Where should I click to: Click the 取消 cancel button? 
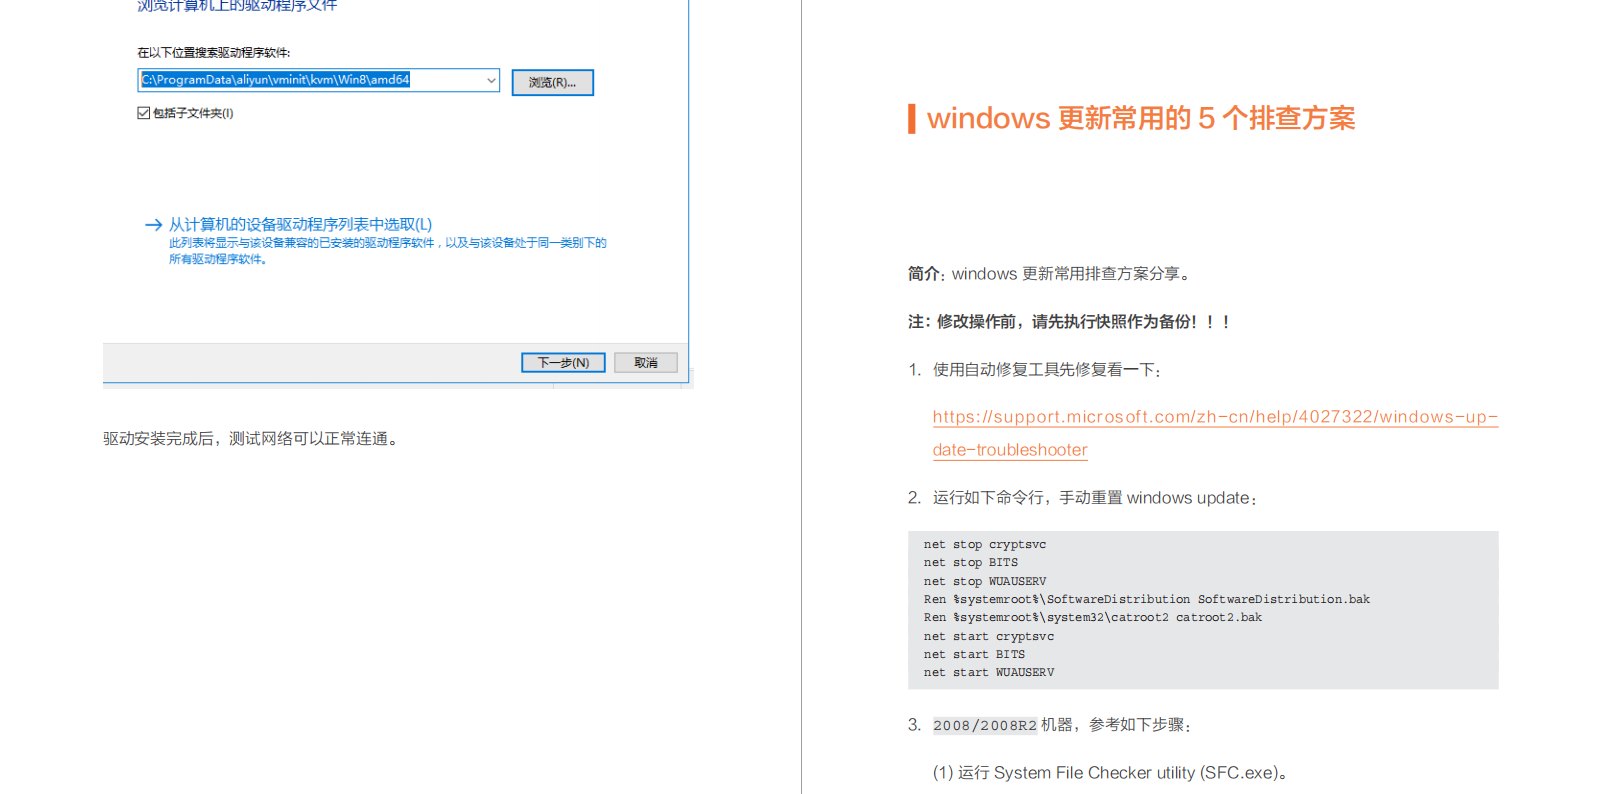[646, 362]
